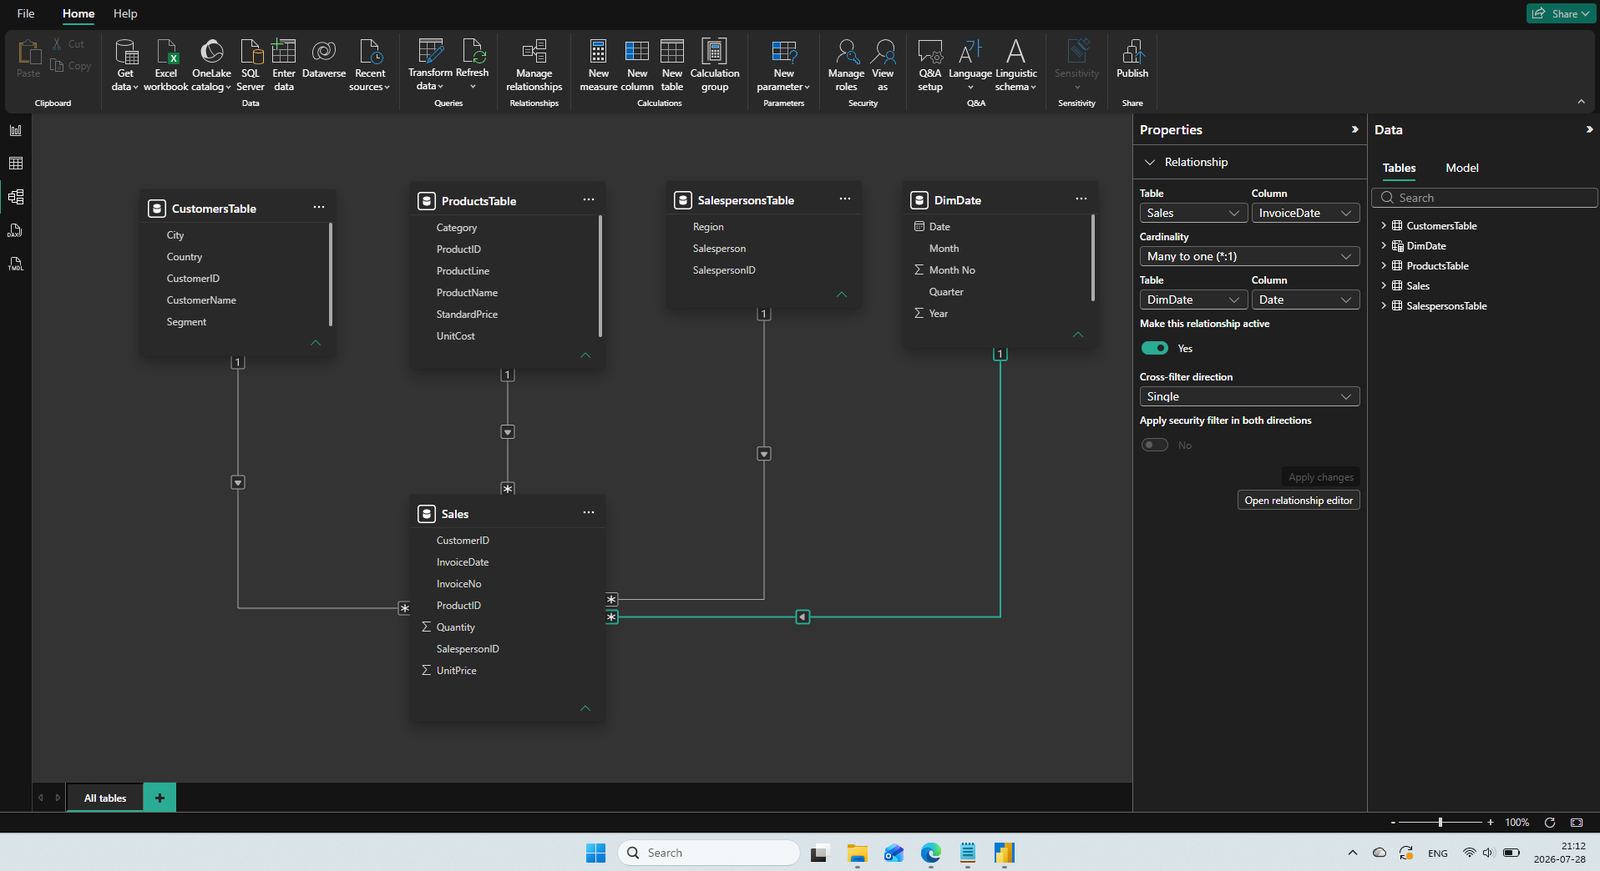Collapse the Properties pane
Screen dimensions: 1600x871
click(1355, 130)
